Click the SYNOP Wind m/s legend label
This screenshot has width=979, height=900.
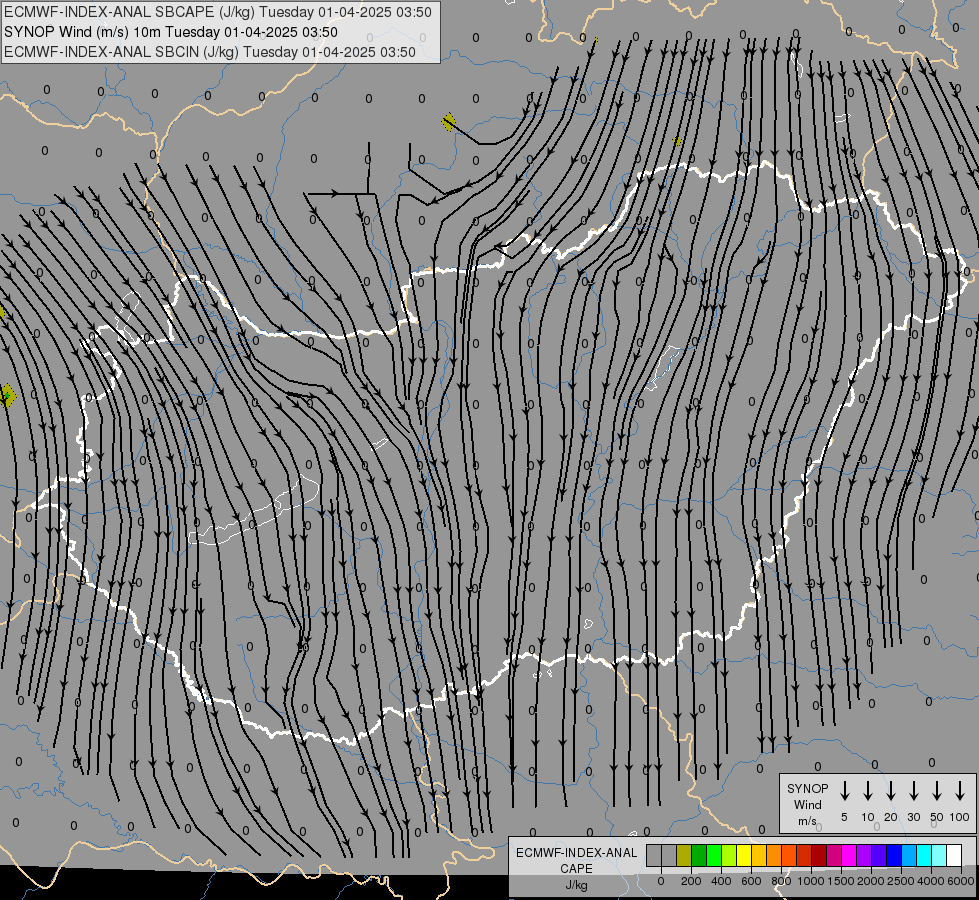tap(807, 805)
